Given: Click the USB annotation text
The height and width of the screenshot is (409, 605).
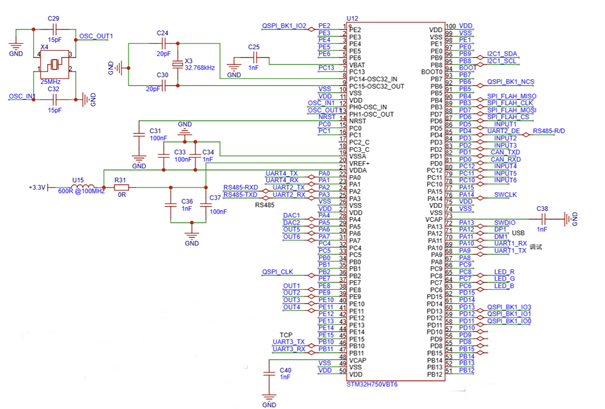Looking at the screenshot, I should [518, 233].
